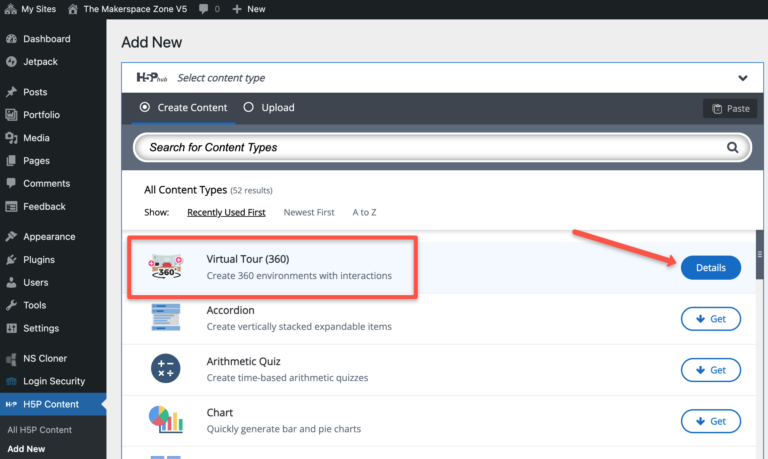The height and width of the screenshot is (459, 768).
Task: Sort content types by Newest First
Action: coord(308,212)
